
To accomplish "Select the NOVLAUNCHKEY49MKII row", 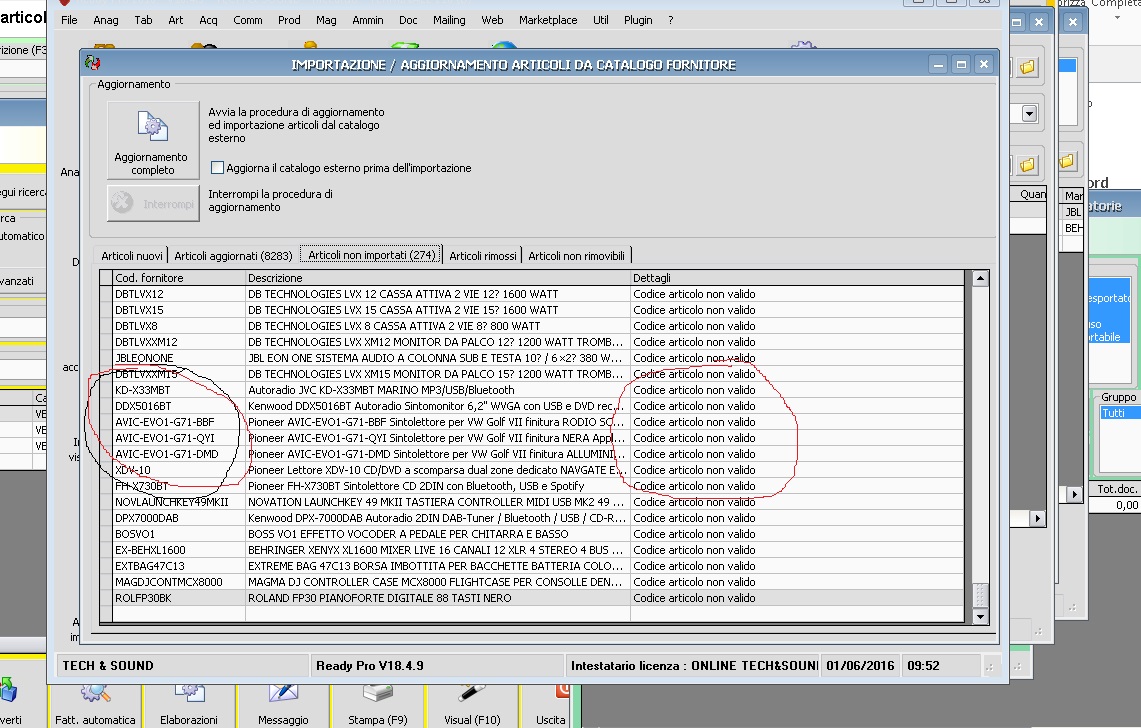I will [538, 502].
